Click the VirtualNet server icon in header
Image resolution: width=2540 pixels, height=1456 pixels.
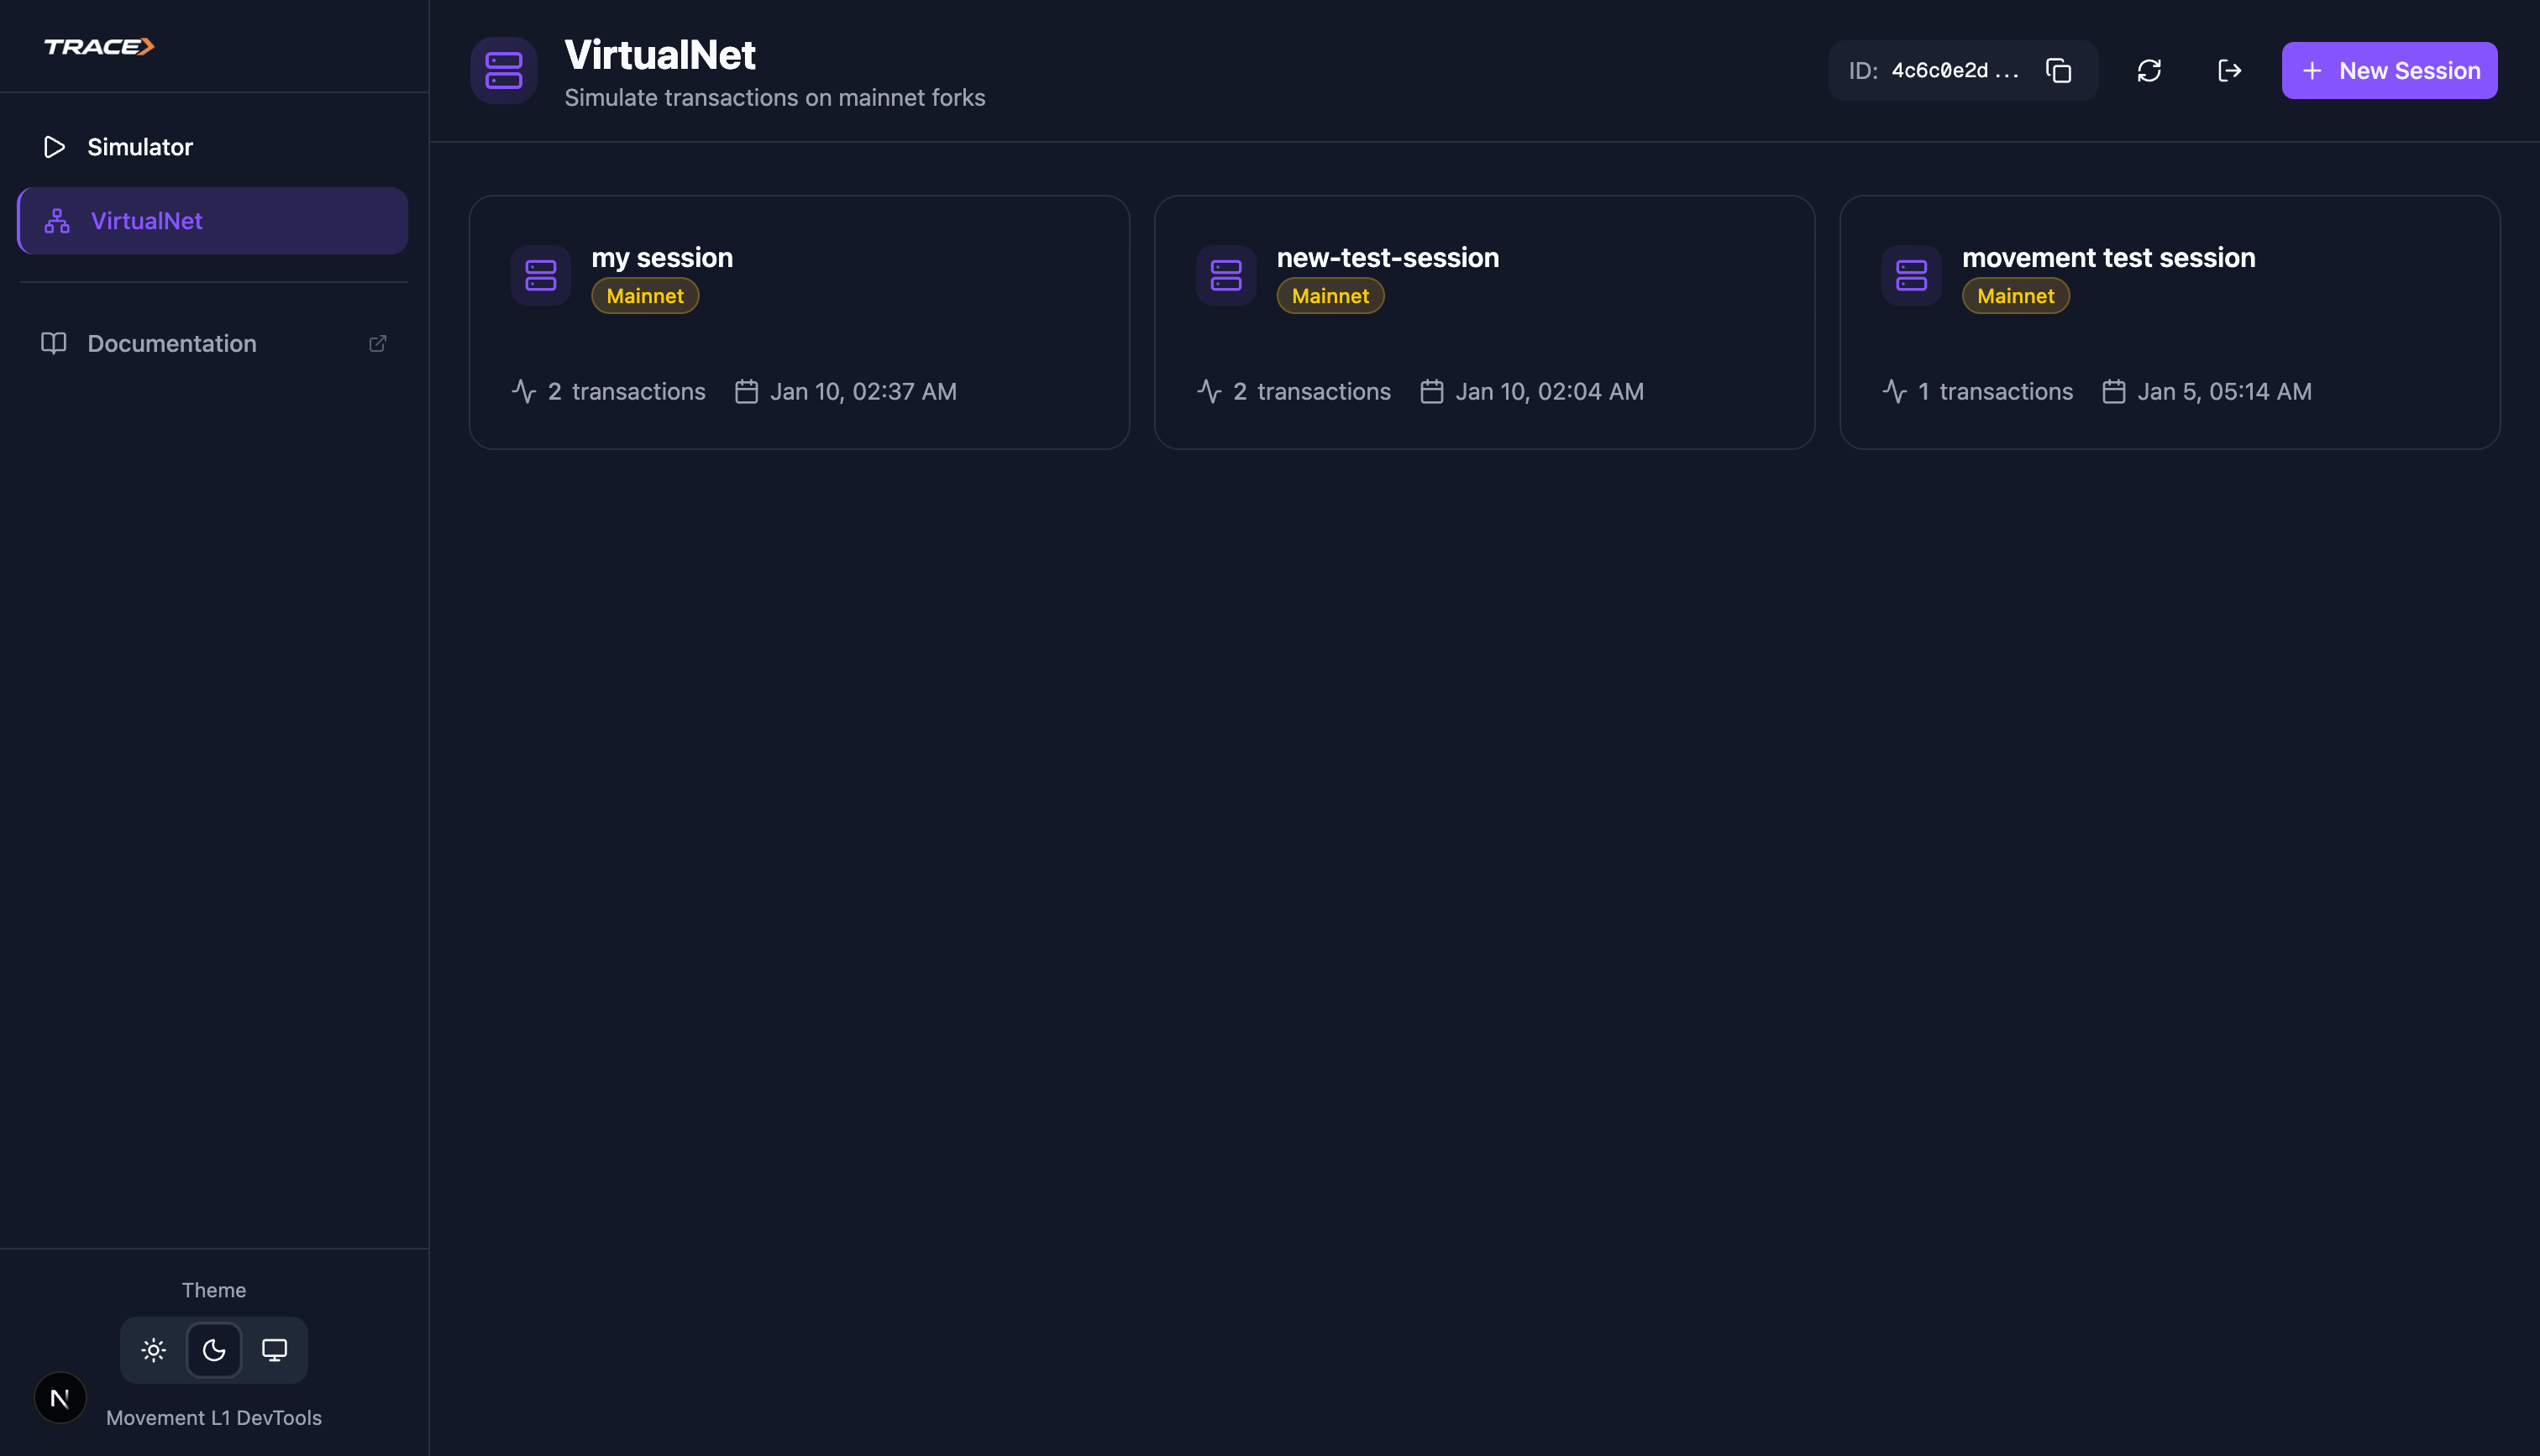click(x=504, y=71)
